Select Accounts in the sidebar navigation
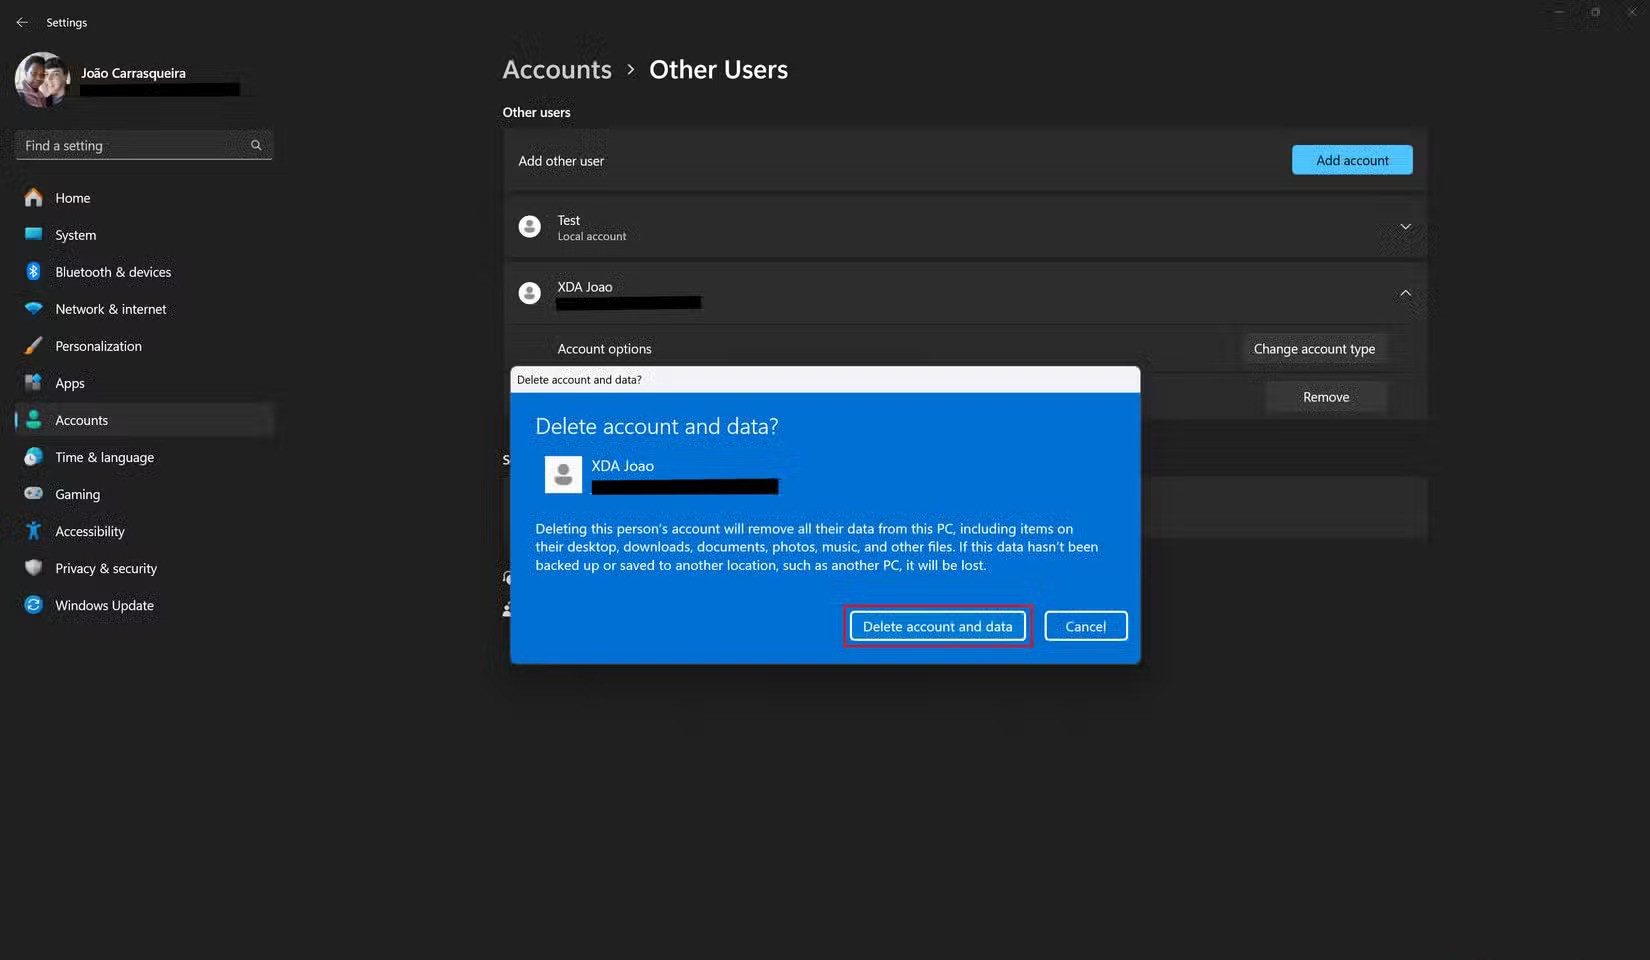Screen dimensions: 1650x960 tap(81, 419)
